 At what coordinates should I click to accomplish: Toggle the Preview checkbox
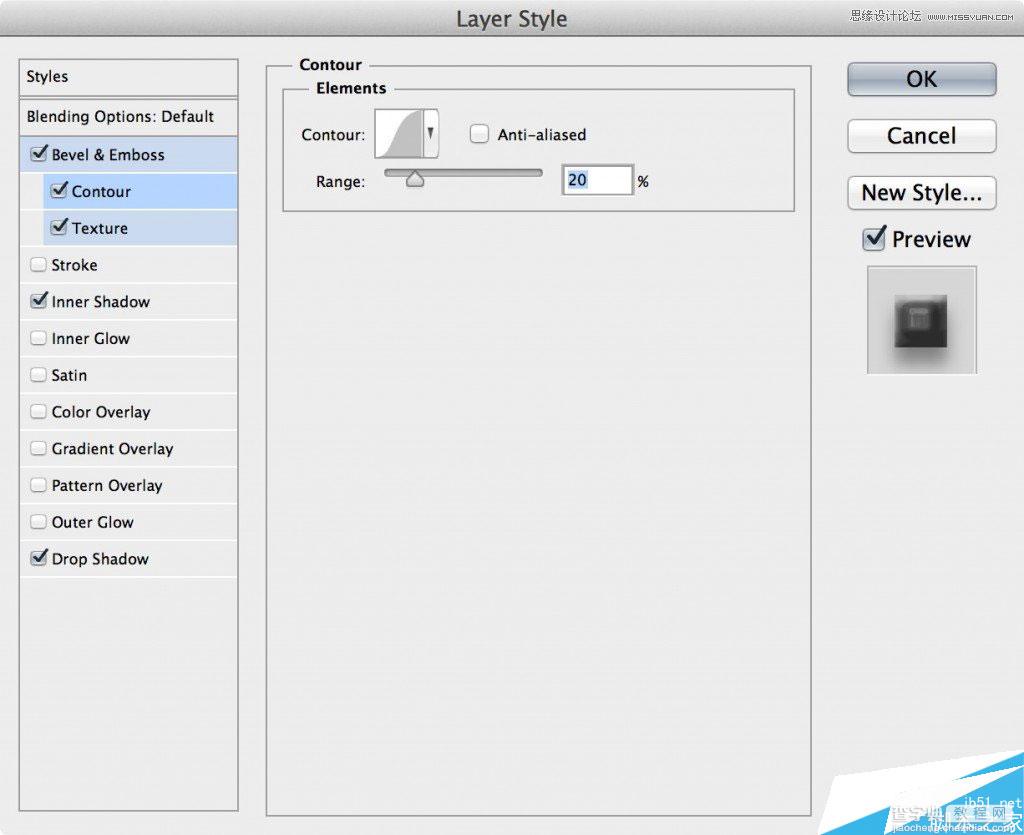(x=874, y=239)
